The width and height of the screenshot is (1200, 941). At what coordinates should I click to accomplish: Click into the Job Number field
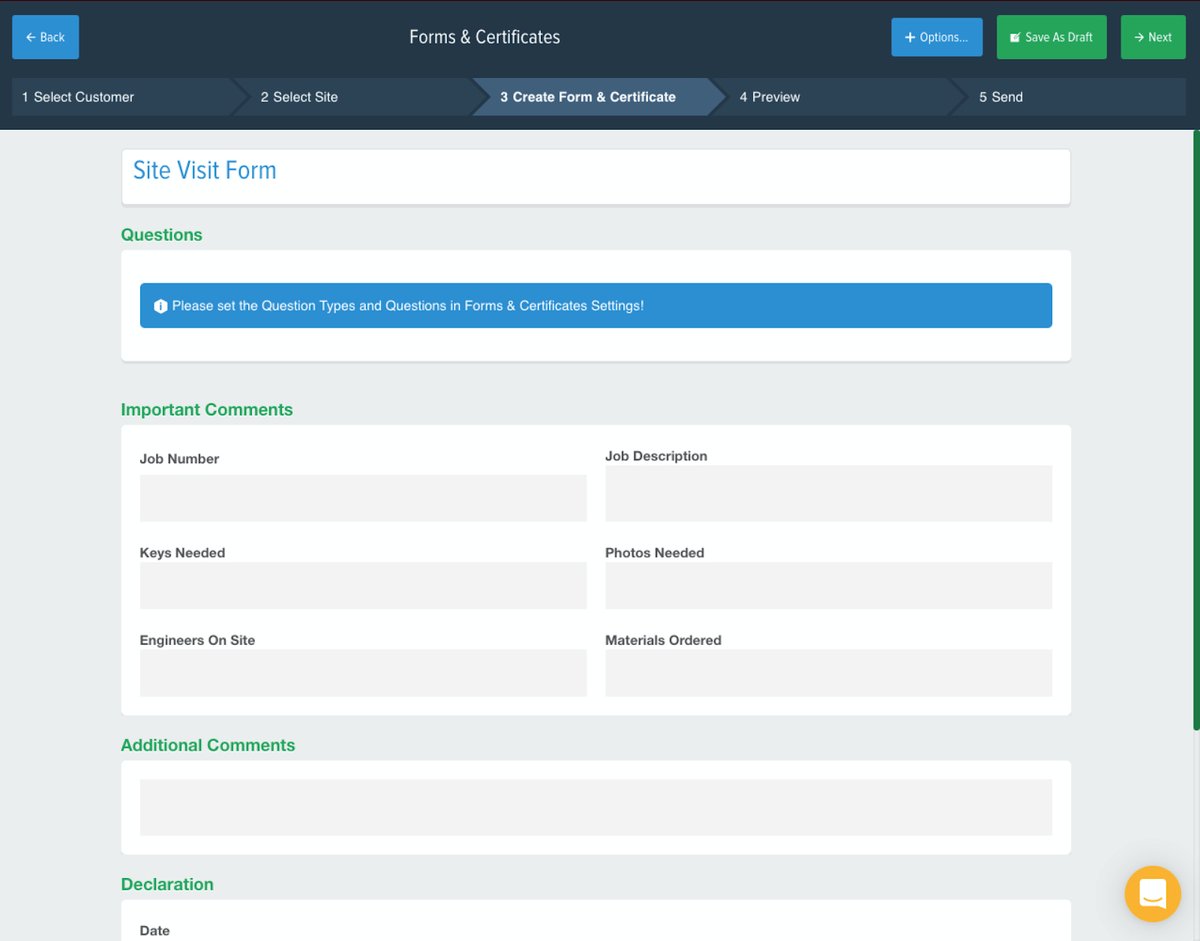(x=363, y=498)
